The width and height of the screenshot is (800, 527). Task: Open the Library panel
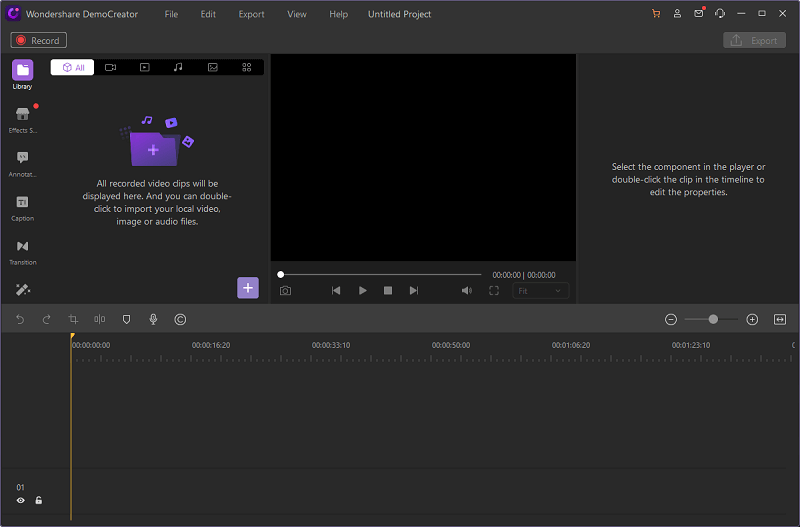[22, 75]
